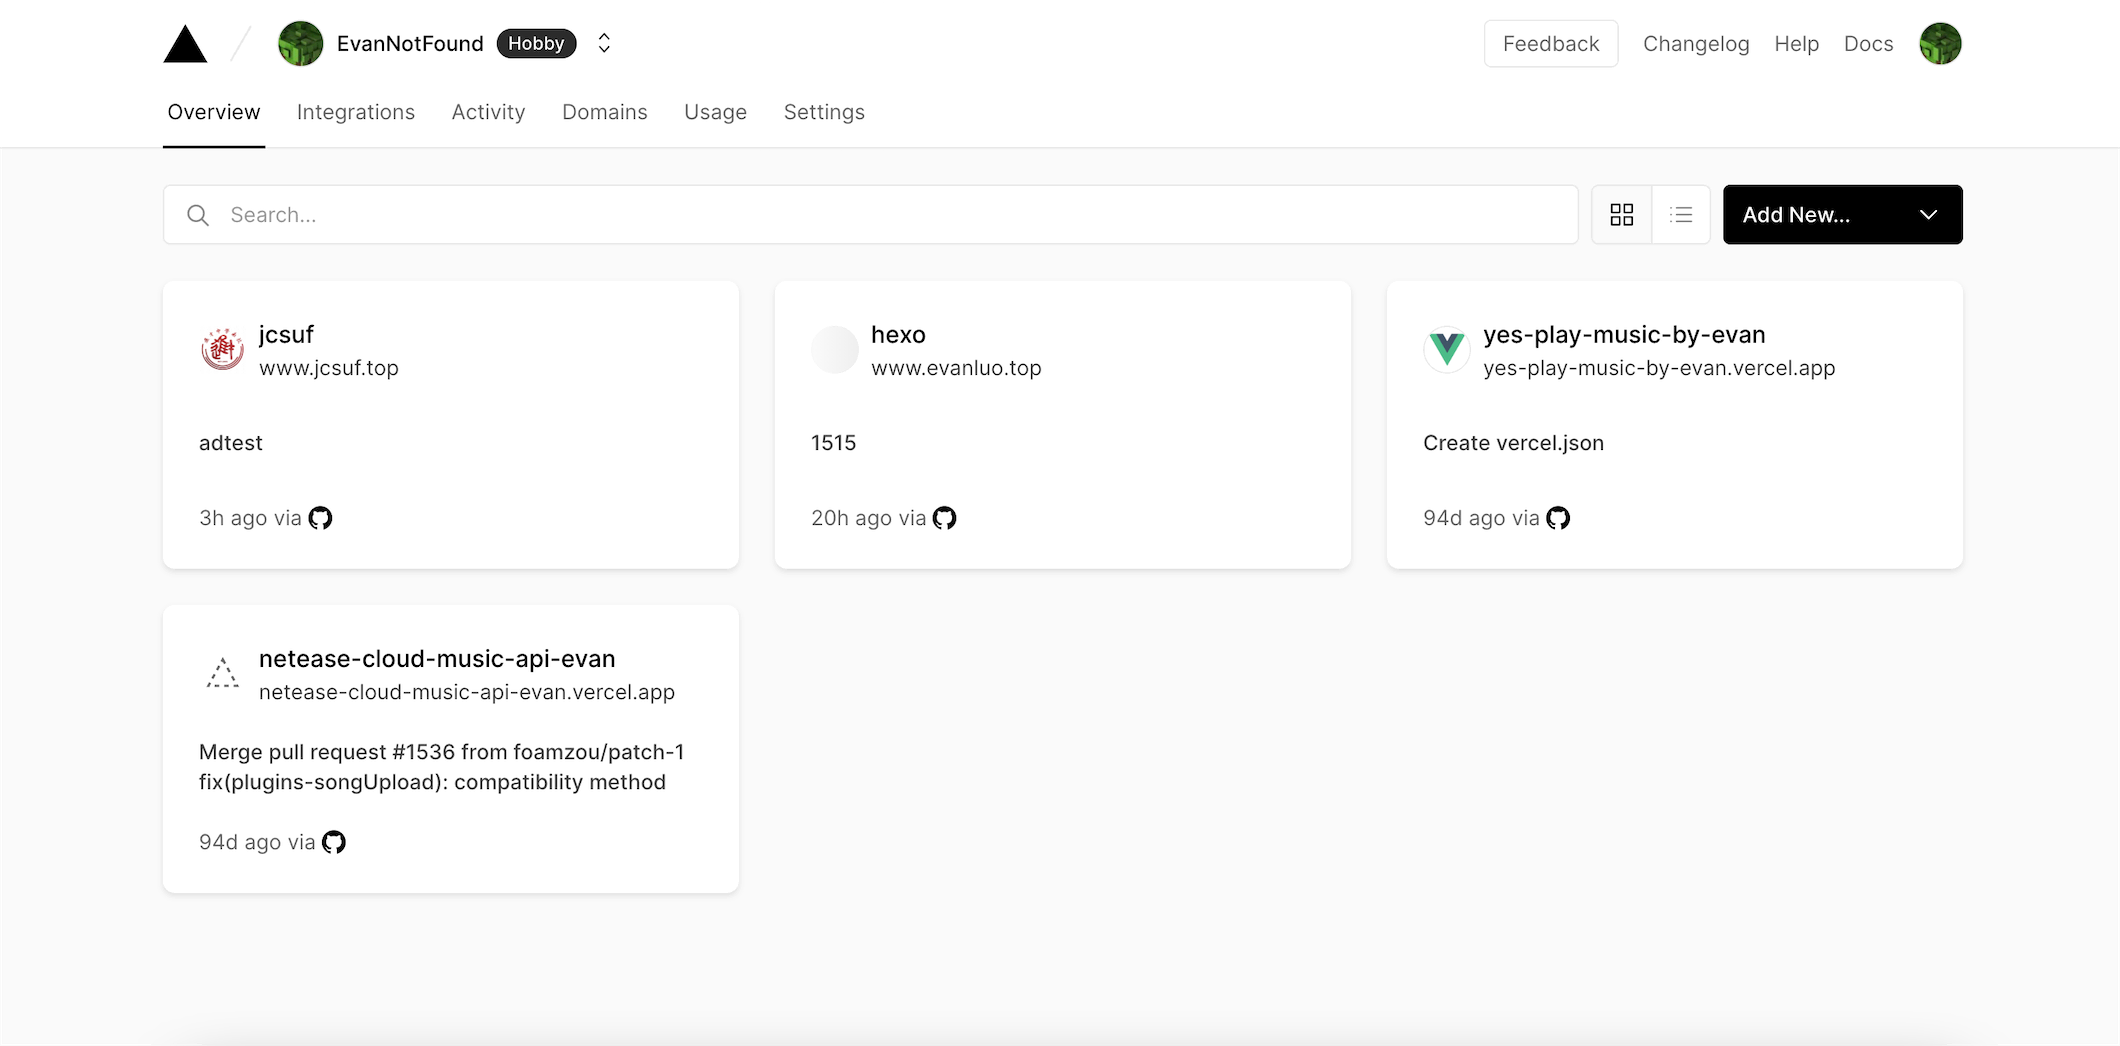Click the hexo project placeholder icon
Screen dimensions: 2120x1046
pos(834,349)
